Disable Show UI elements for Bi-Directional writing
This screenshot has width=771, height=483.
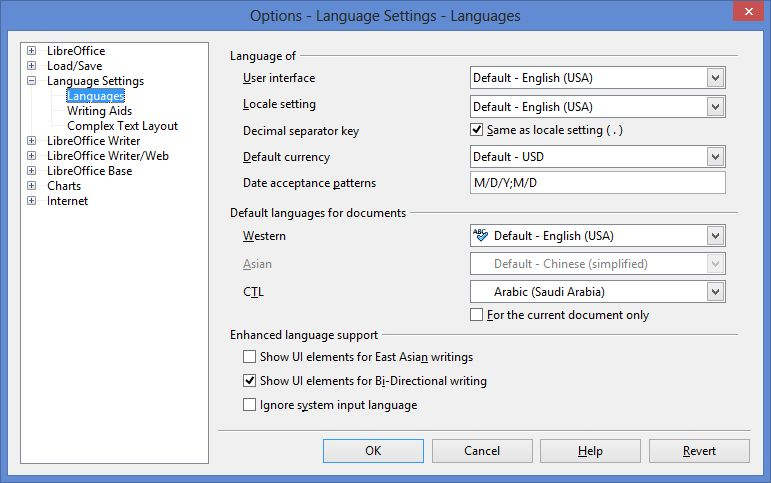pos(249,381)
